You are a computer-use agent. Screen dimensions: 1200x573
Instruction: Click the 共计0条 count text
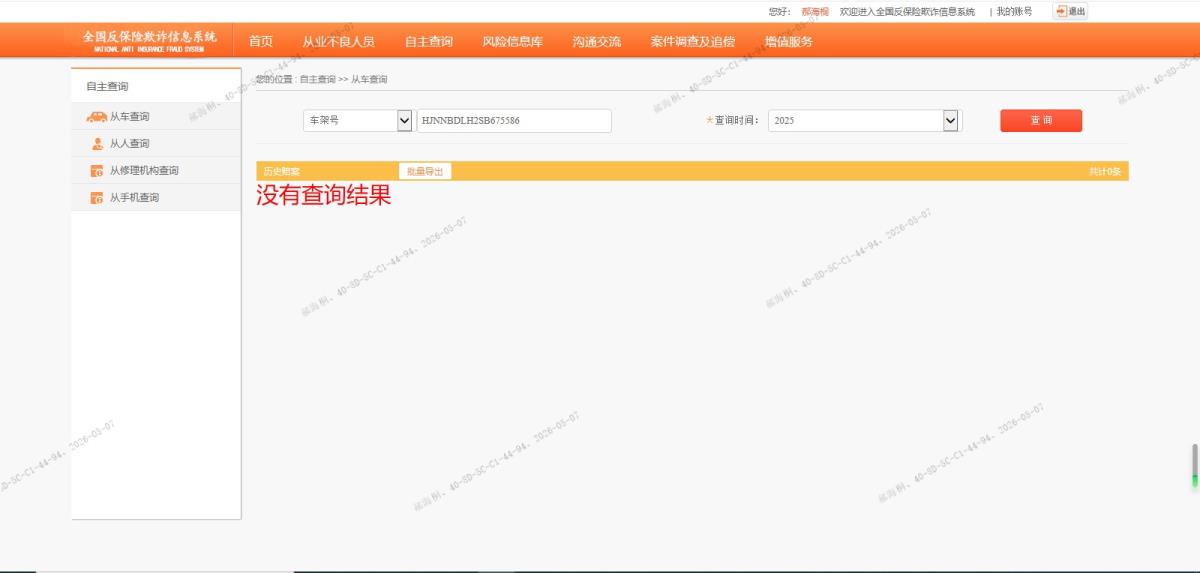[1105, 171]
